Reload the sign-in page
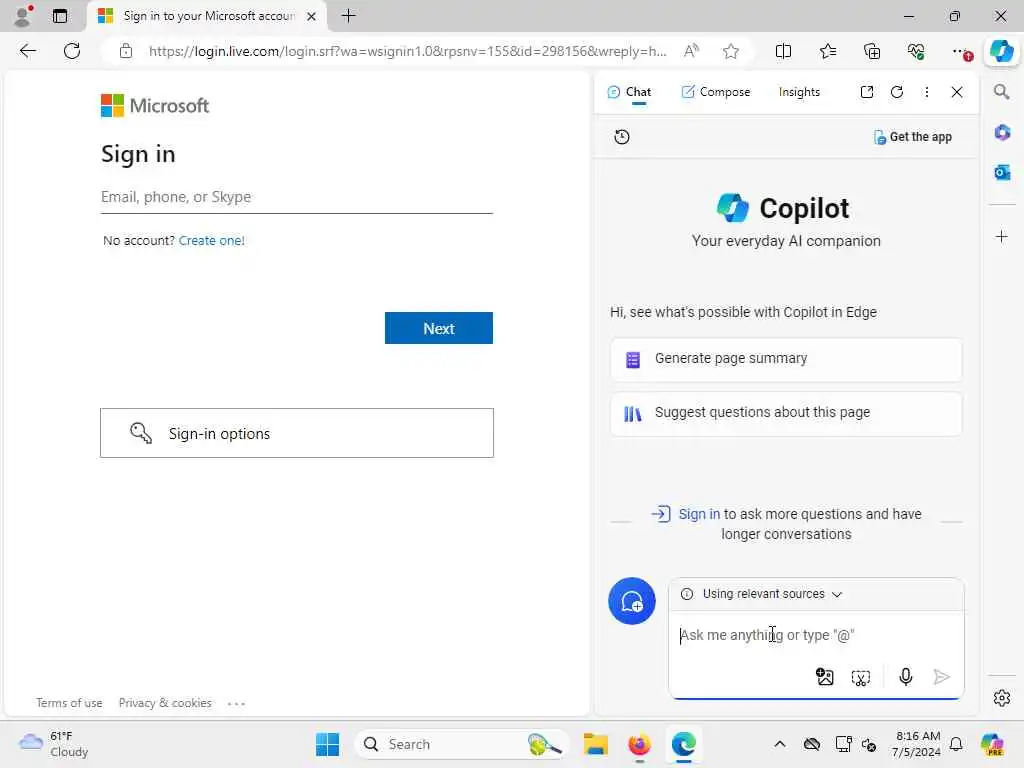This screenshot has height=768, width=1024. tap(72, 51)
